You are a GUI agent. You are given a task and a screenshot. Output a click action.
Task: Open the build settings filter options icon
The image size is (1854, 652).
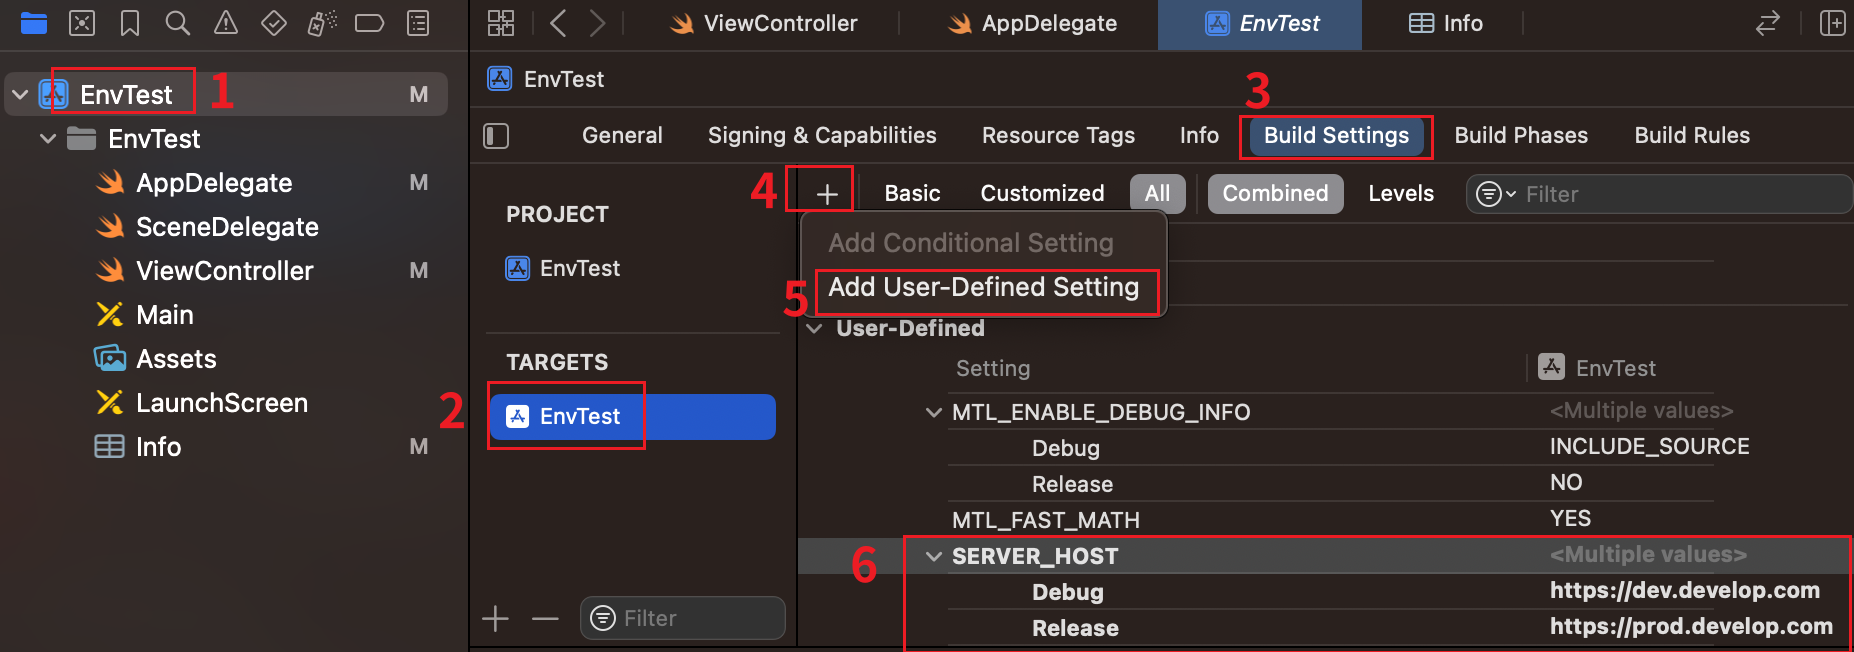[1495, 194]
